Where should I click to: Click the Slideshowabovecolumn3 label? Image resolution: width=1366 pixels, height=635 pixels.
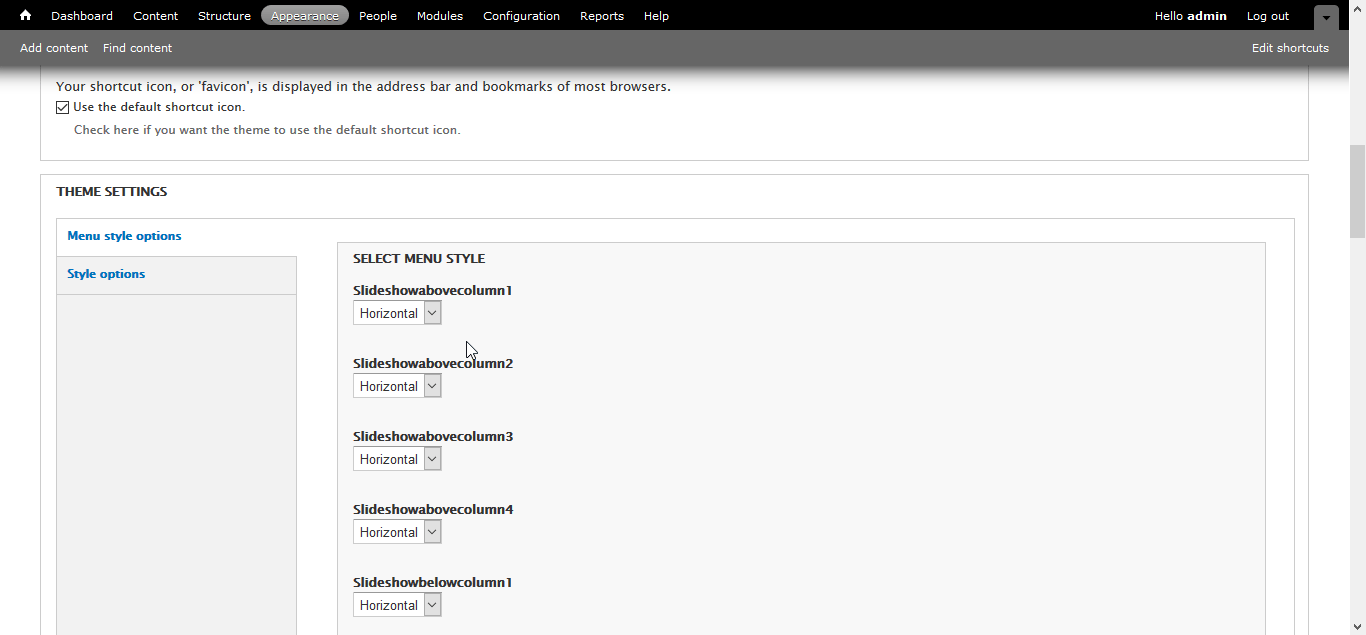click(433, 437)
